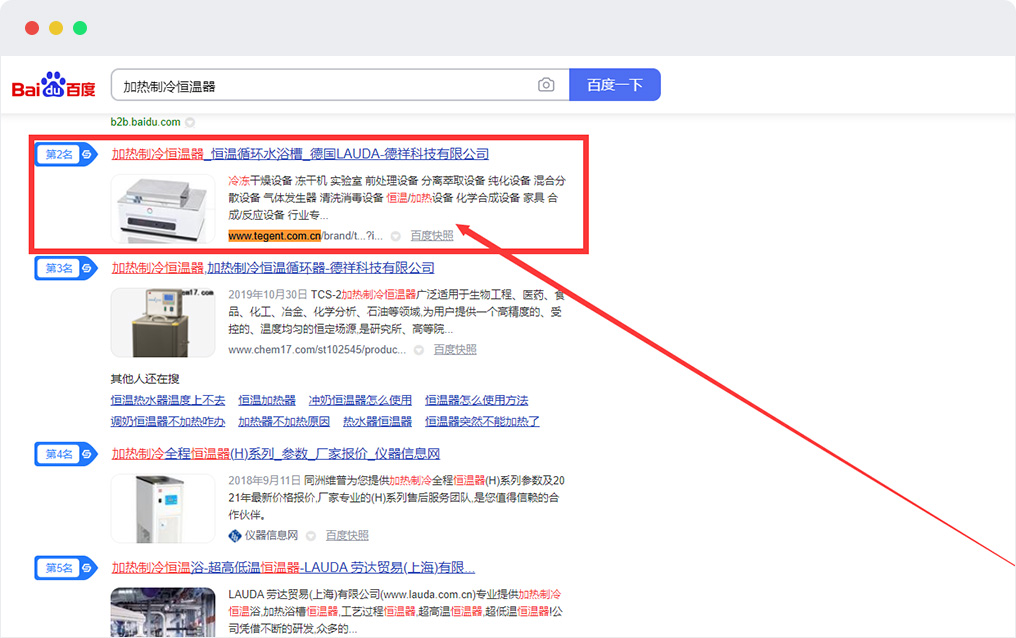The image size is (1016, 638).
Task: Click the 第4名 ranking badge
Action: tap(66, 454)
